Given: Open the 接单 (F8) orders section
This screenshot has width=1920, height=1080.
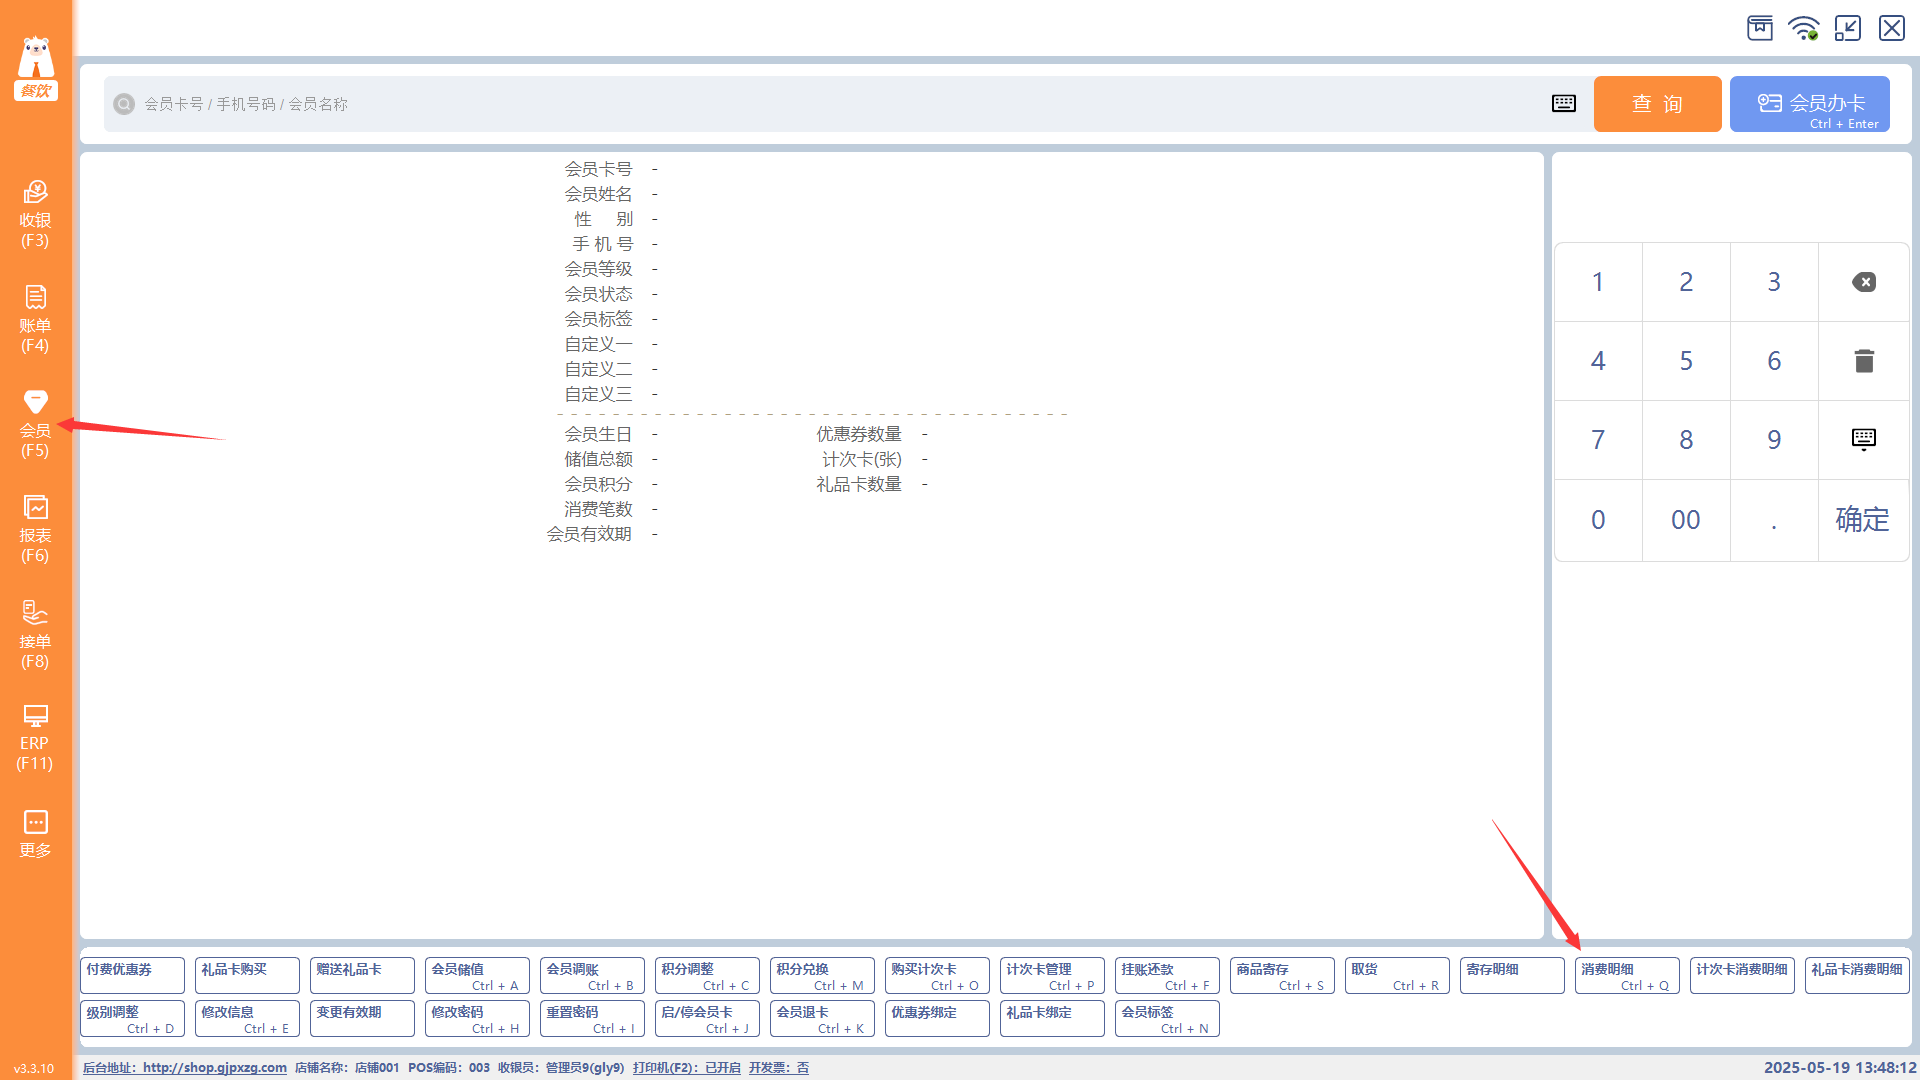Looking at the screenshot, I should tap(35, 634).
